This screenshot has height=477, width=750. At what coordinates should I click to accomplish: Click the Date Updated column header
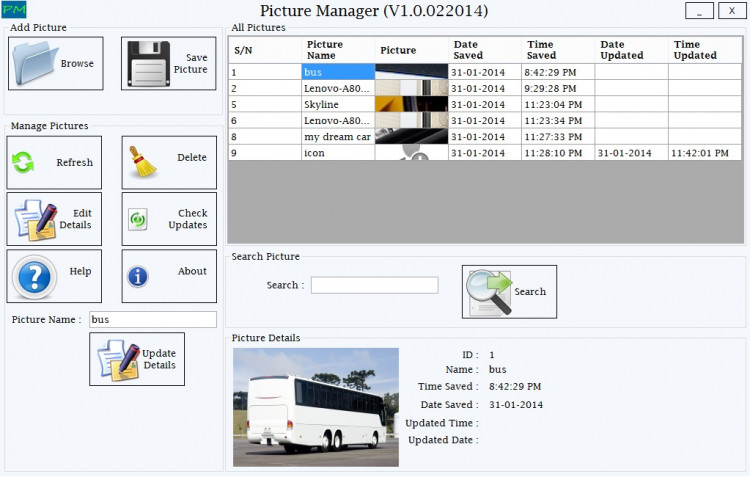(631, 50)
